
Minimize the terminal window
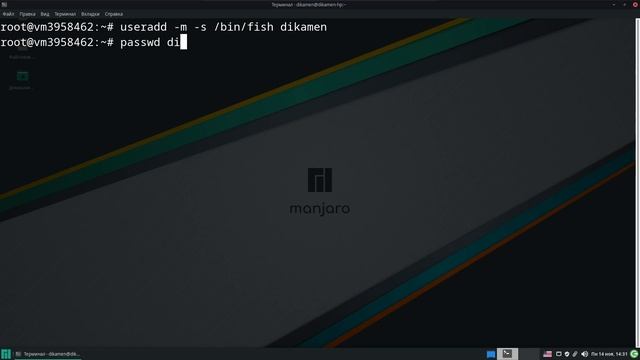click(x=614, y=4)
